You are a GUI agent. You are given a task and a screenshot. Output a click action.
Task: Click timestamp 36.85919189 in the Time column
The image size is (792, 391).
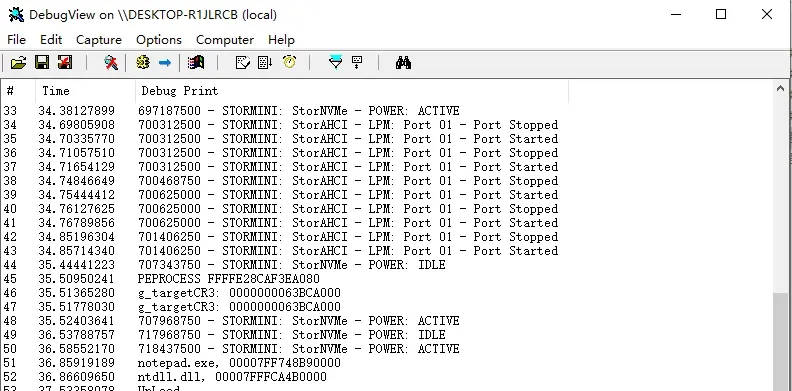(76, 363)
